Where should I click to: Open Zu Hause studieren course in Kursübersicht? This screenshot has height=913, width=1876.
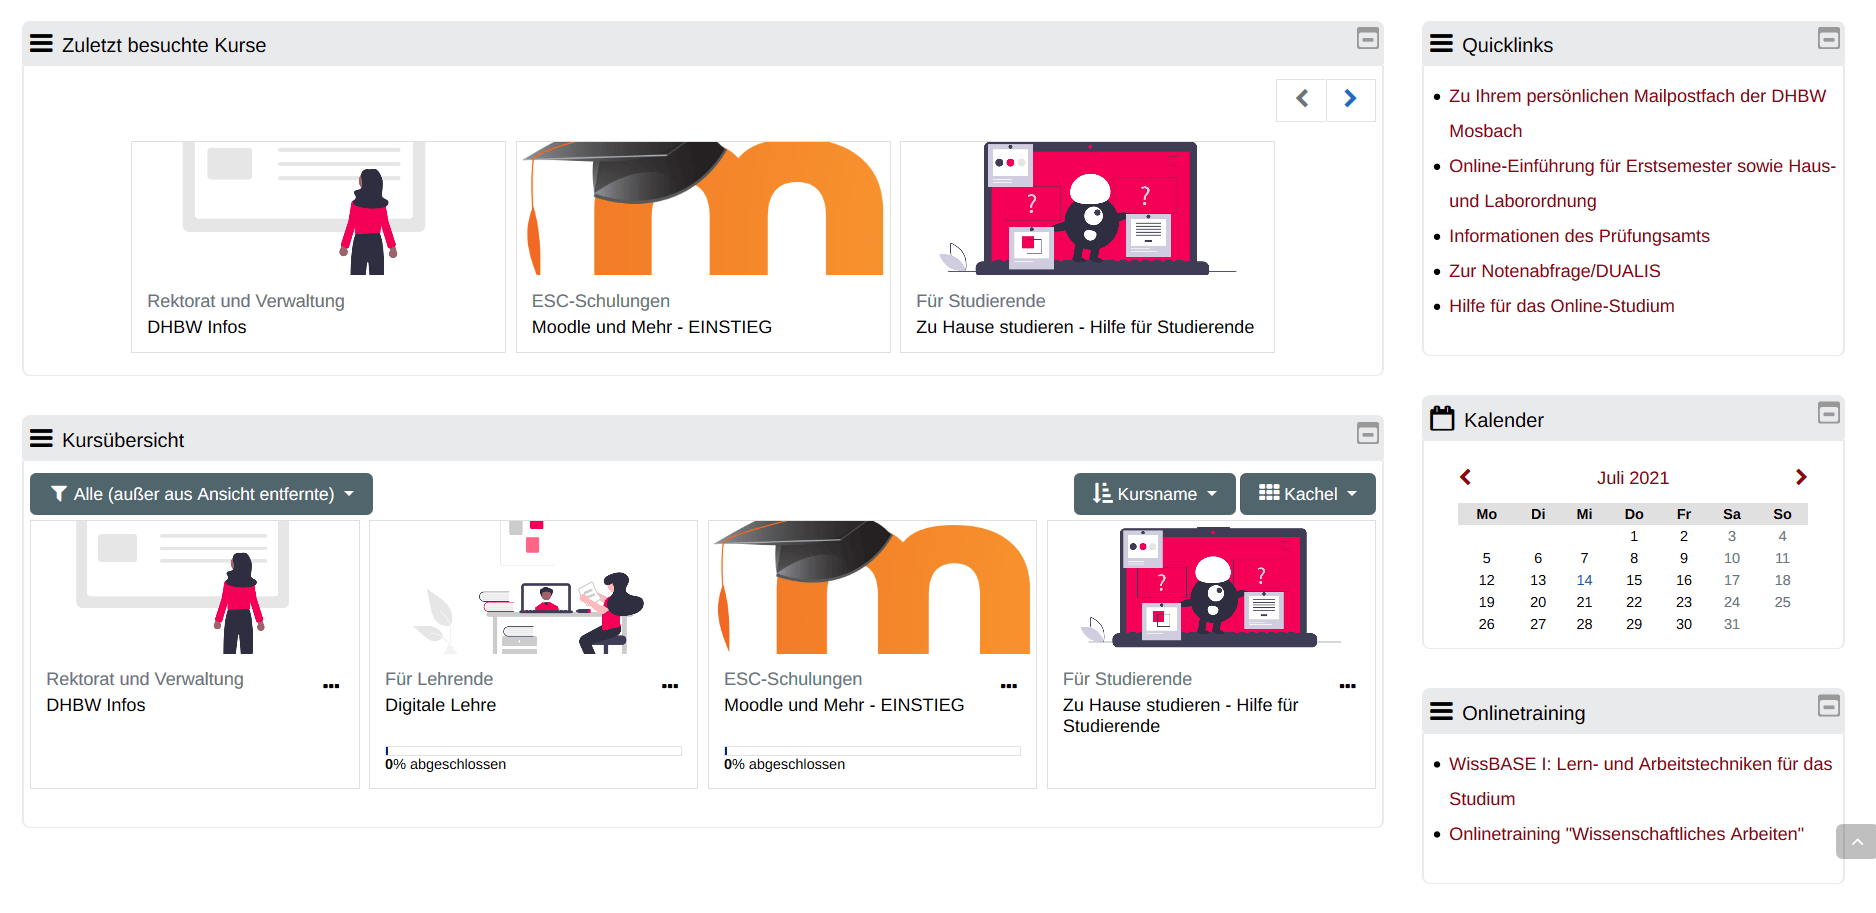tap(1180, 715)
